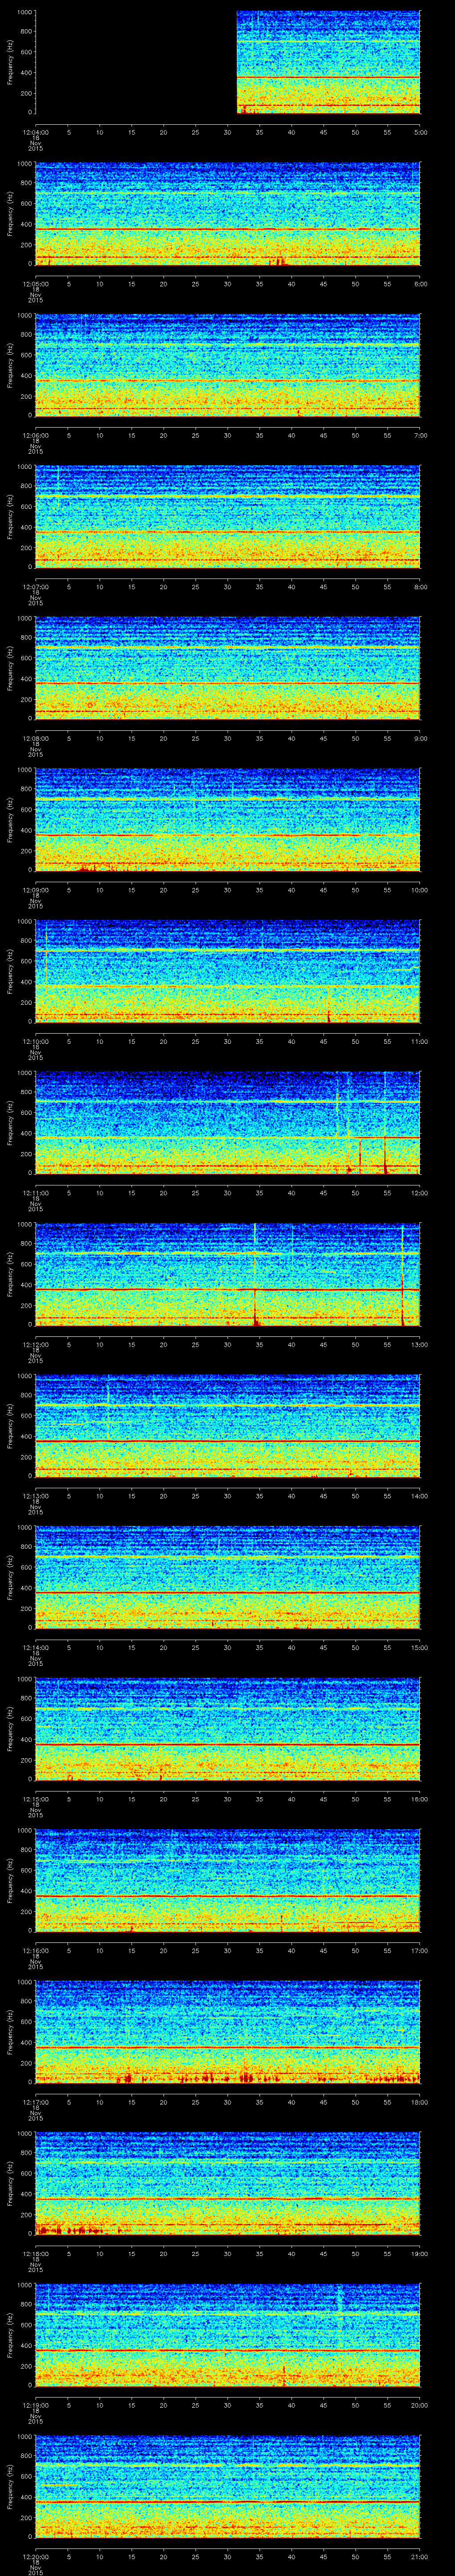
Task: Click the spectrogram panel starting at 12:06:00
Action: [x=228, y=365]
